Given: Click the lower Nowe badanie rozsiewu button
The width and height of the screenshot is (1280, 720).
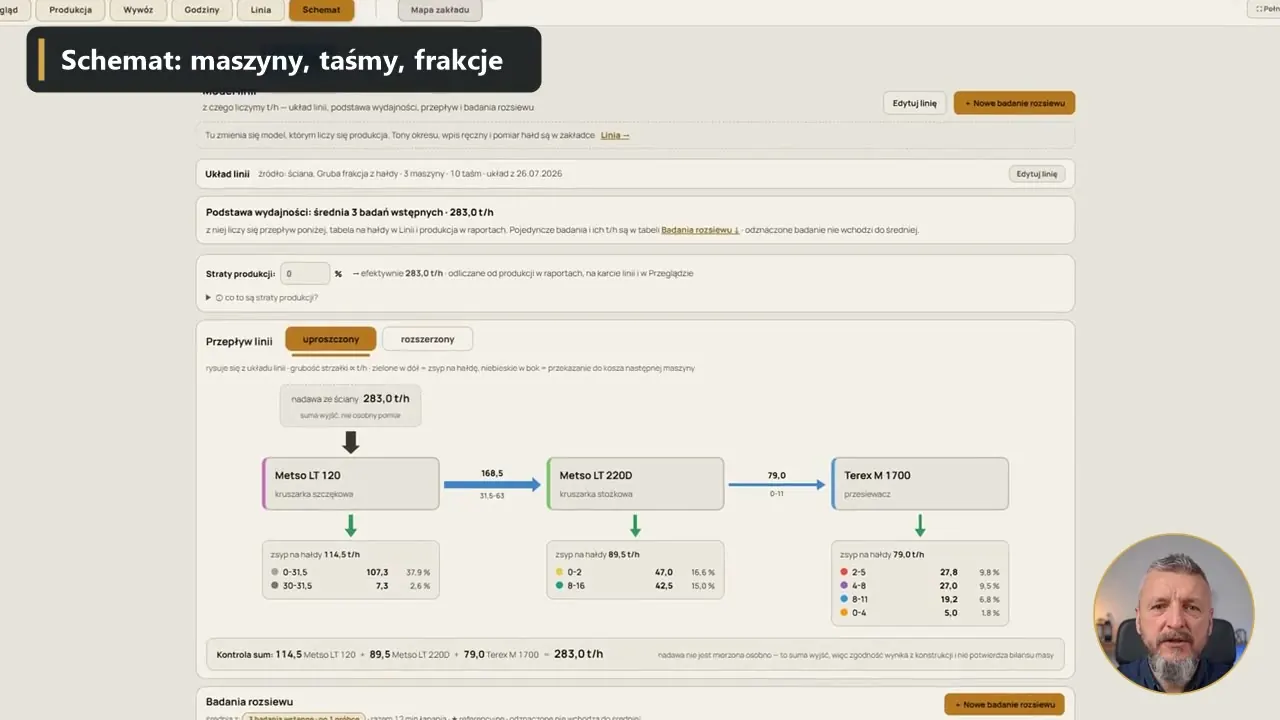Looking at the screenshot, I should (x=1004, y=704).
